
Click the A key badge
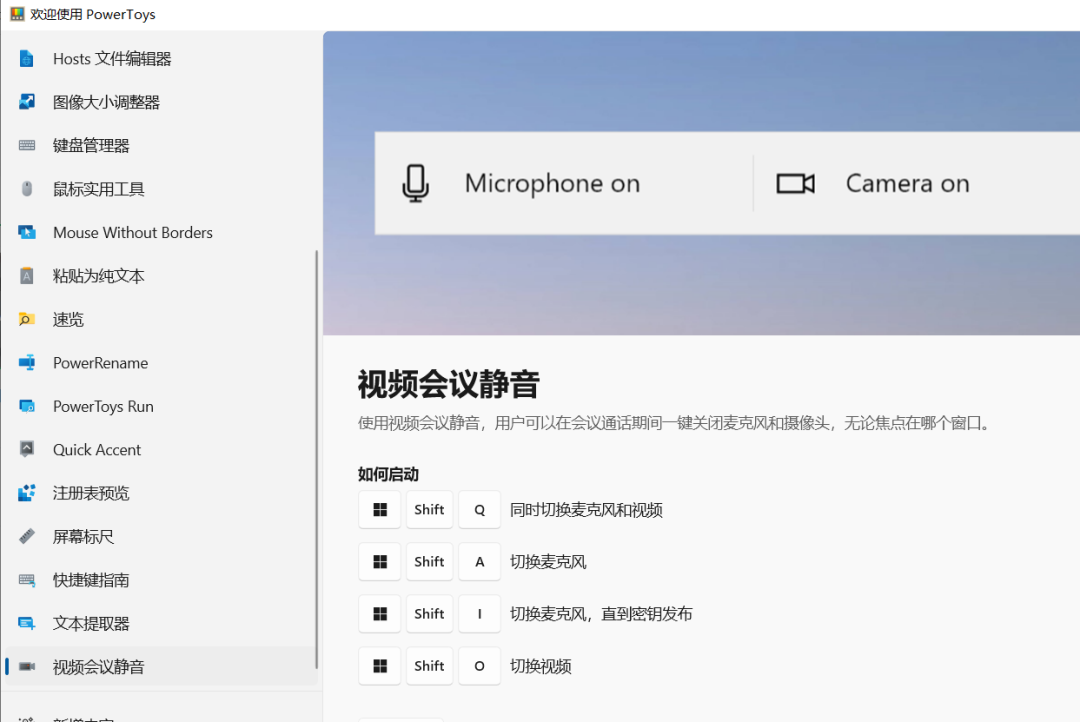(x=479, y=561)
